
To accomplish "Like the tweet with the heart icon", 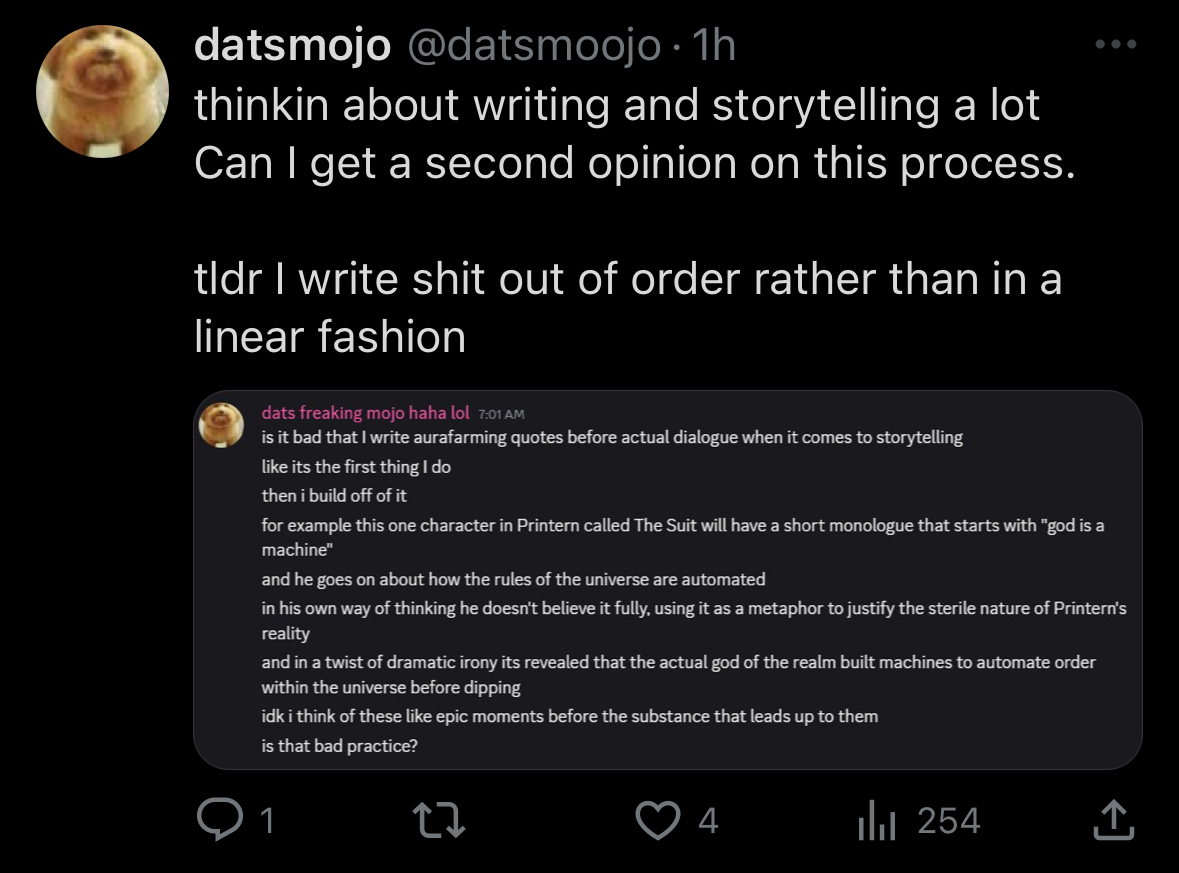I will [x=659, y=821].
